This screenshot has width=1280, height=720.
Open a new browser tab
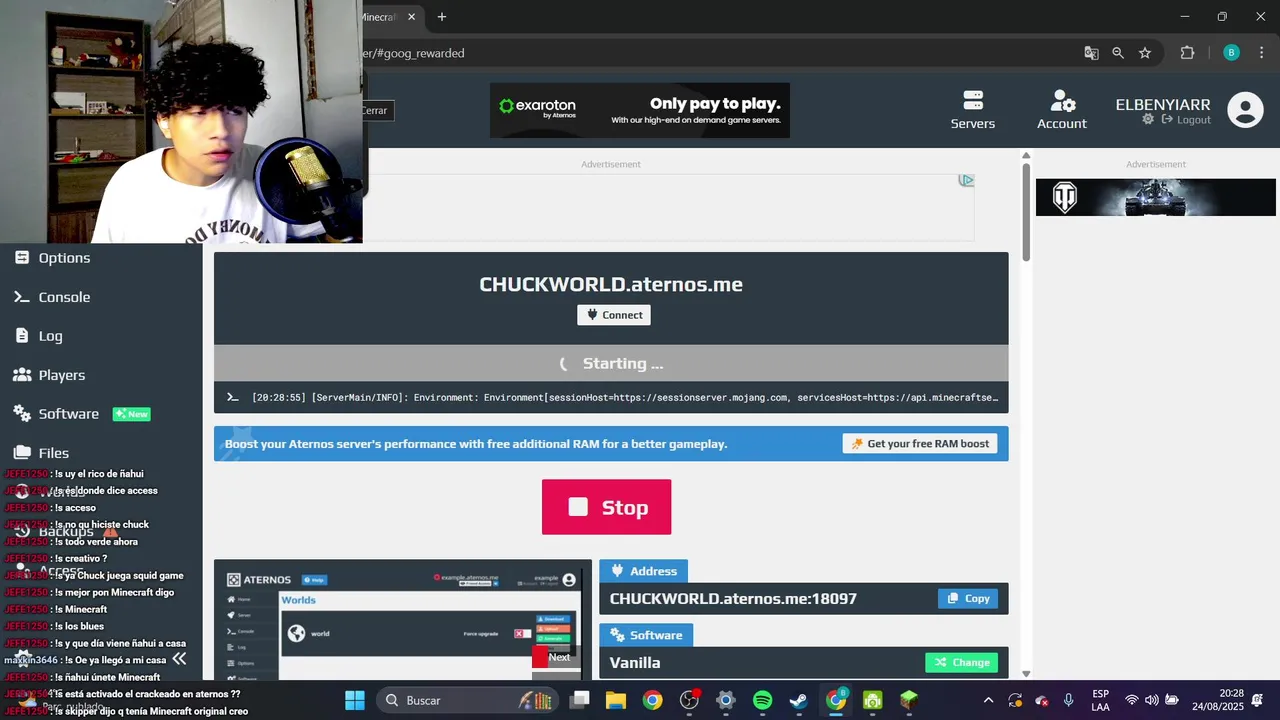click(x=442, y=17)
